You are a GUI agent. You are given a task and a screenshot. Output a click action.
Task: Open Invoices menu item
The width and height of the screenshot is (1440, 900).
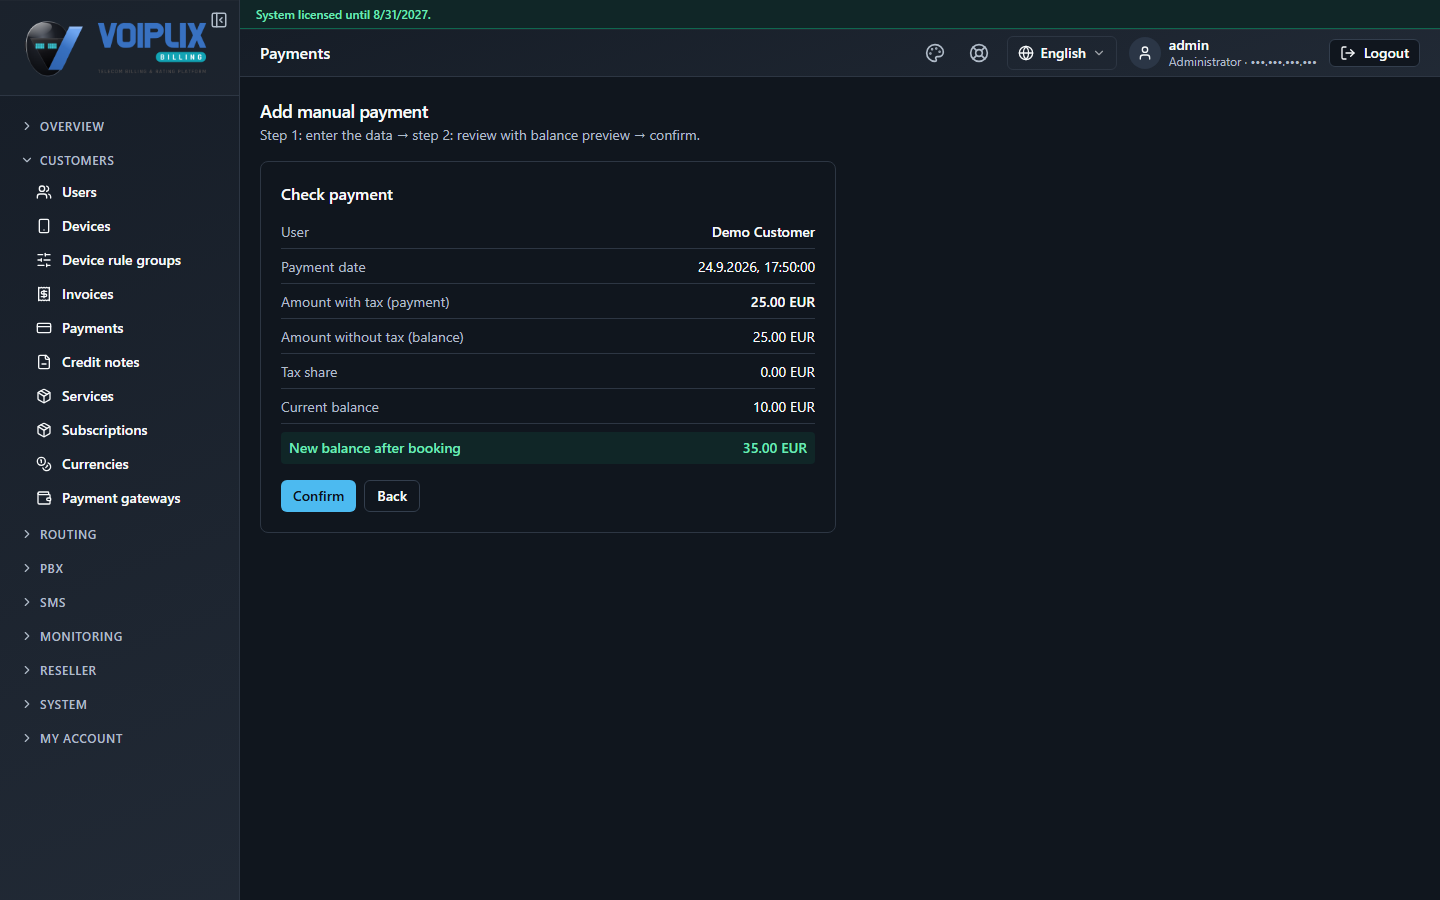(x=87, y=294)
